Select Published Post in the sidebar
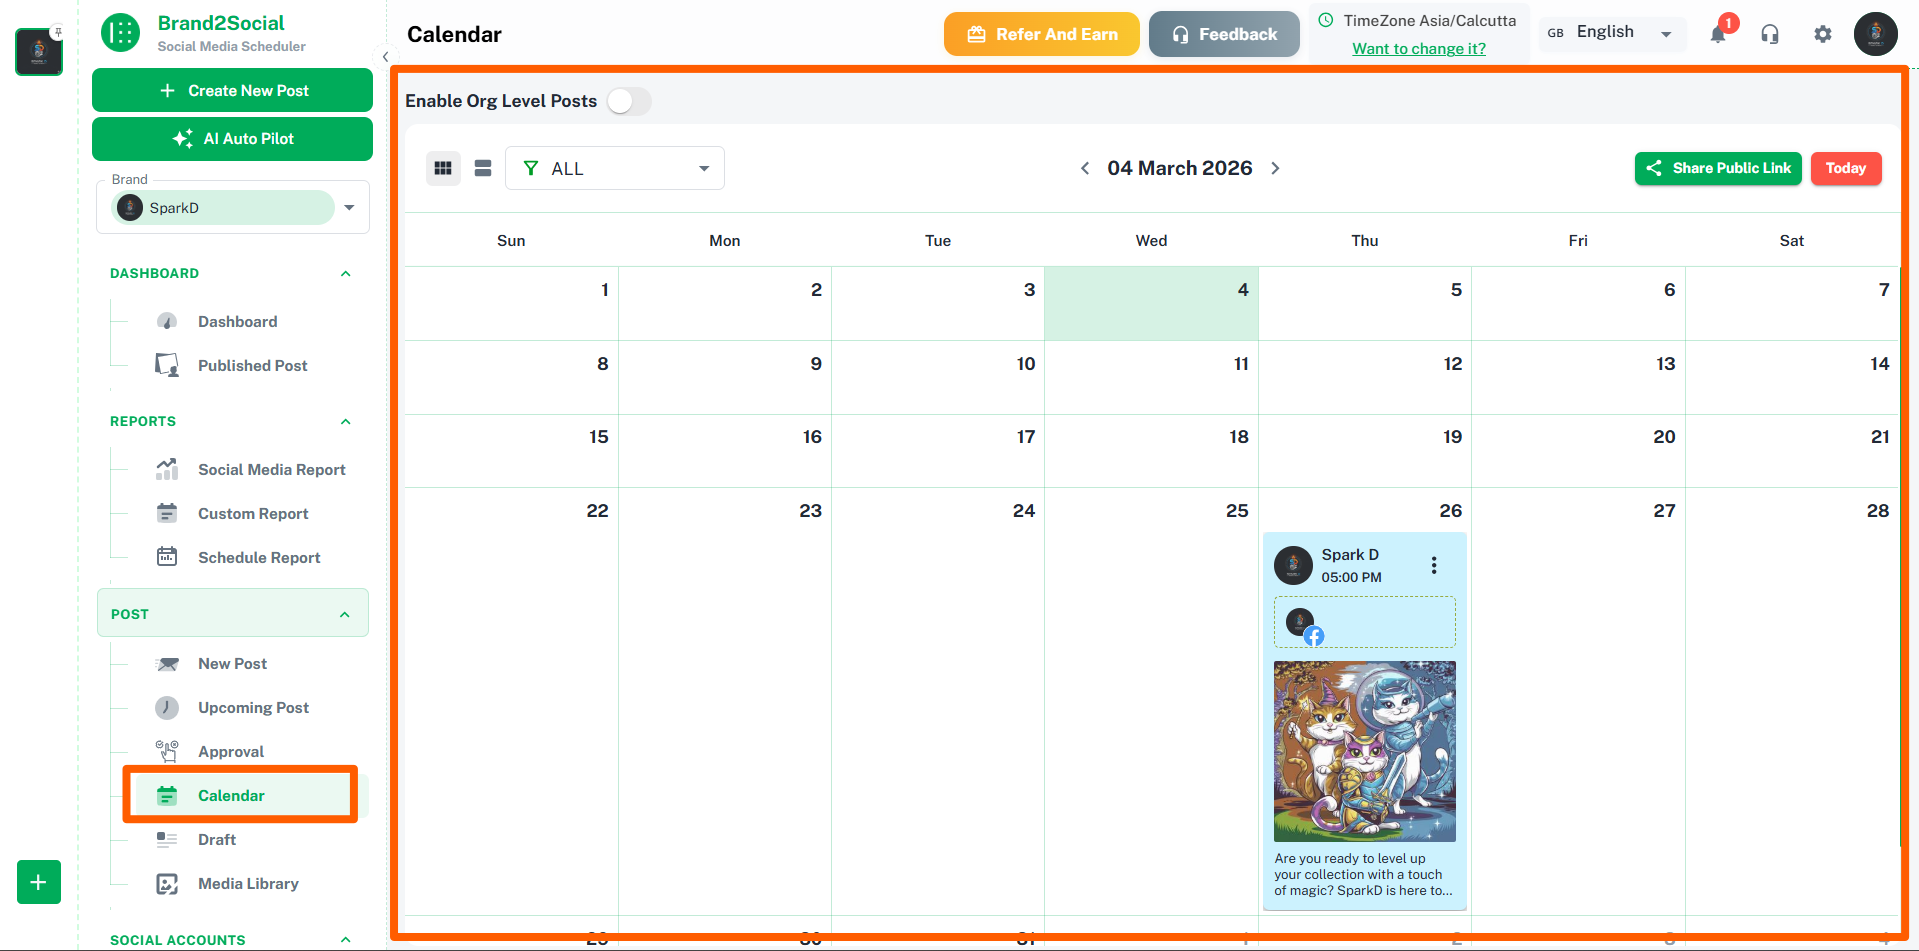Viewport: 1919px width, 951px height. pos(252,365)
